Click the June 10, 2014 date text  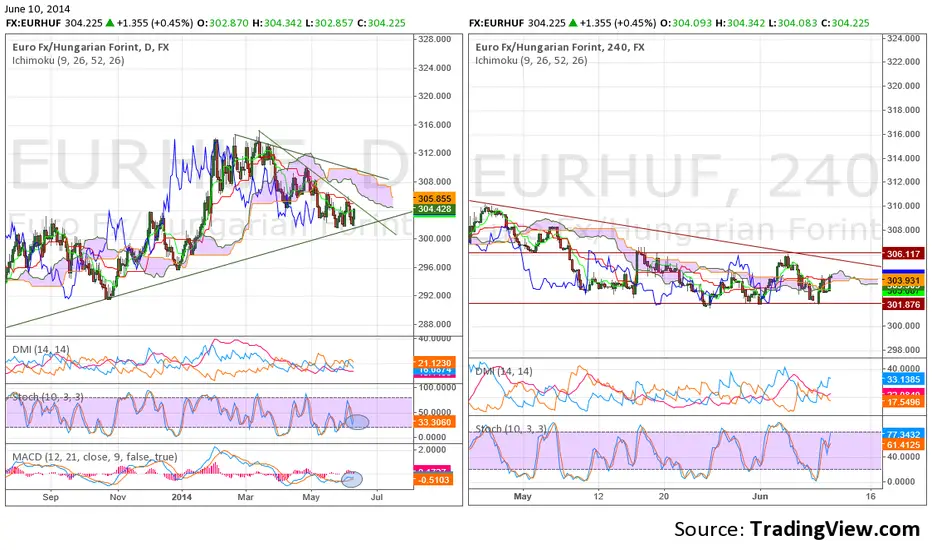(37, 9)
